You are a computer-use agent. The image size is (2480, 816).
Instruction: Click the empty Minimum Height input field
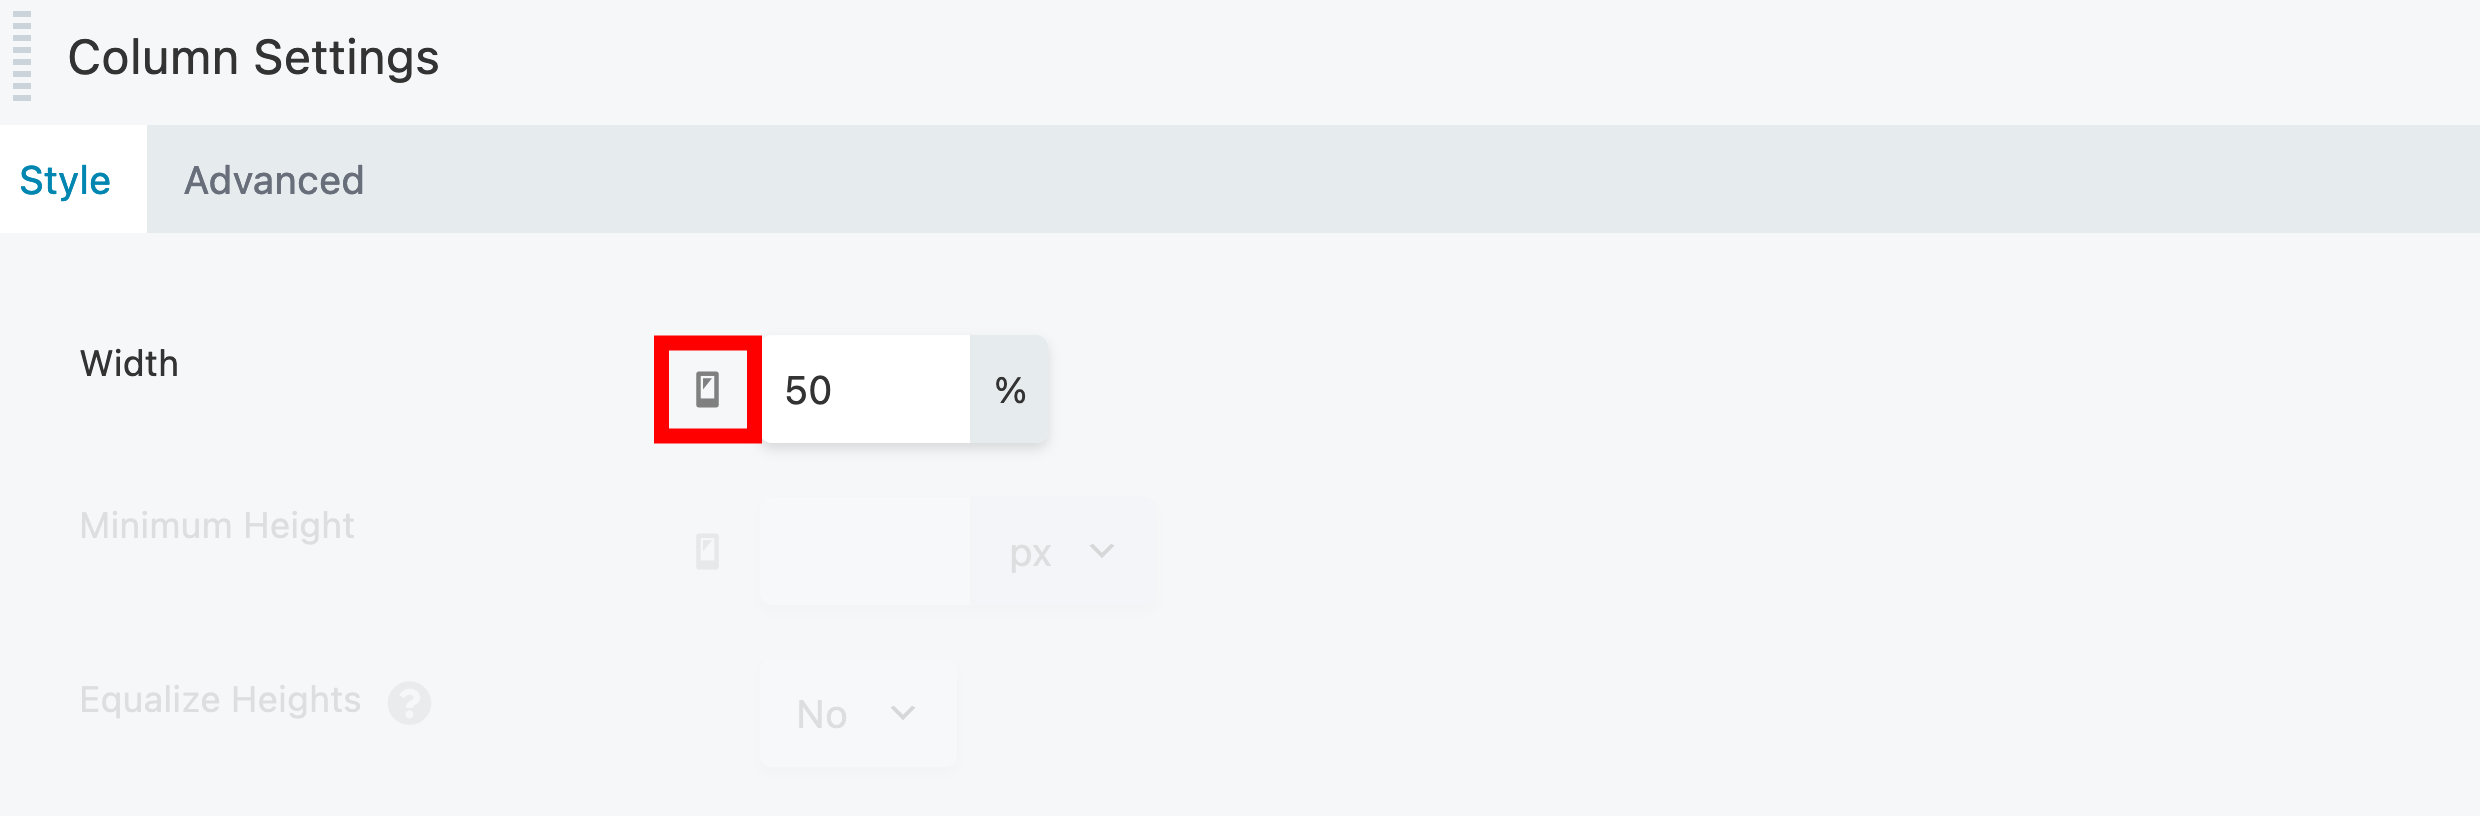[x=864, y=551]
